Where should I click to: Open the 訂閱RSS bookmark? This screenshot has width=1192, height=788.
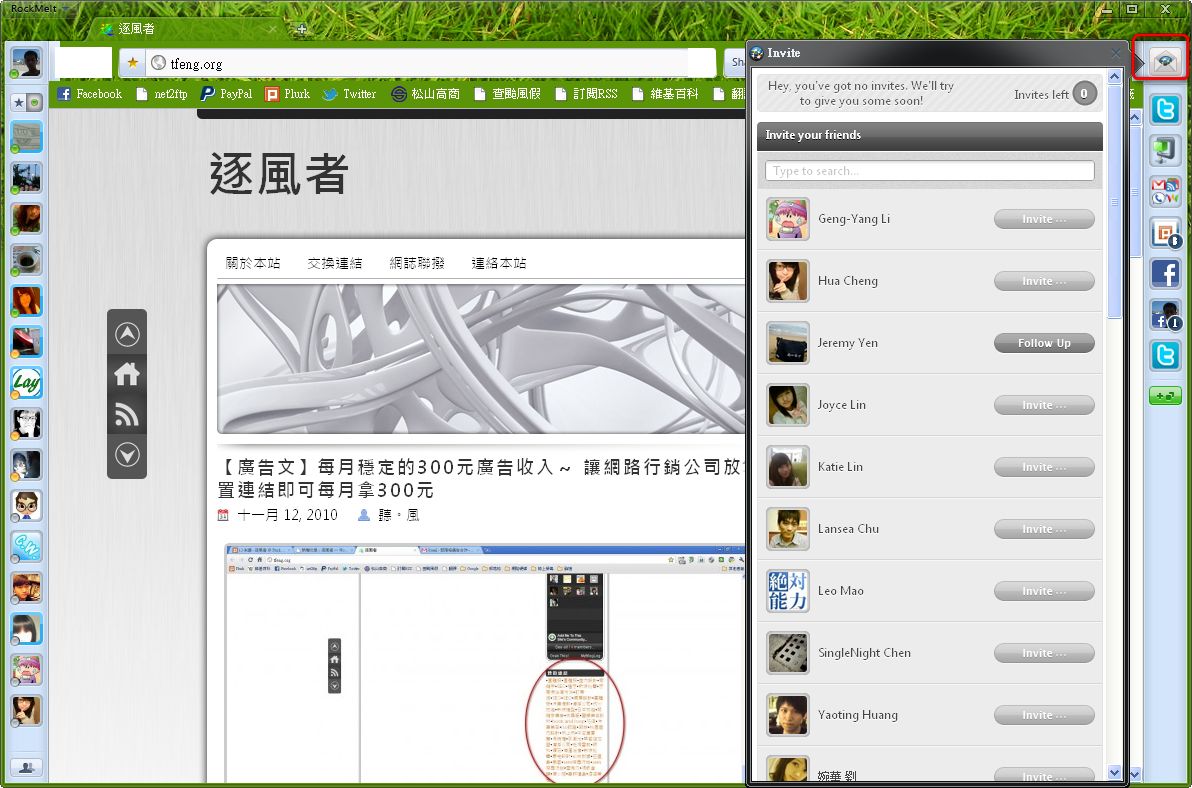(x=586, y=93)
